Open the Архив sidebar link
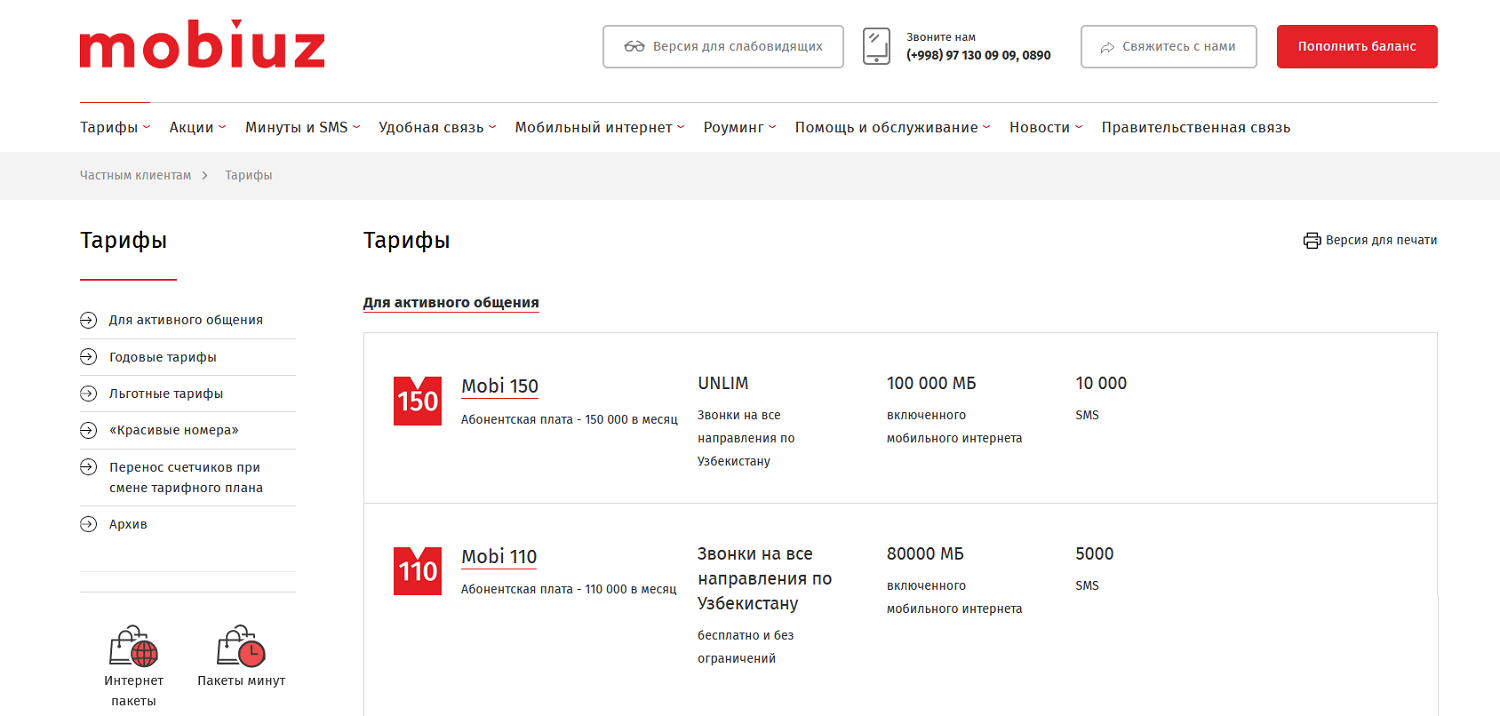1500x716 pixels. [128, 524]
